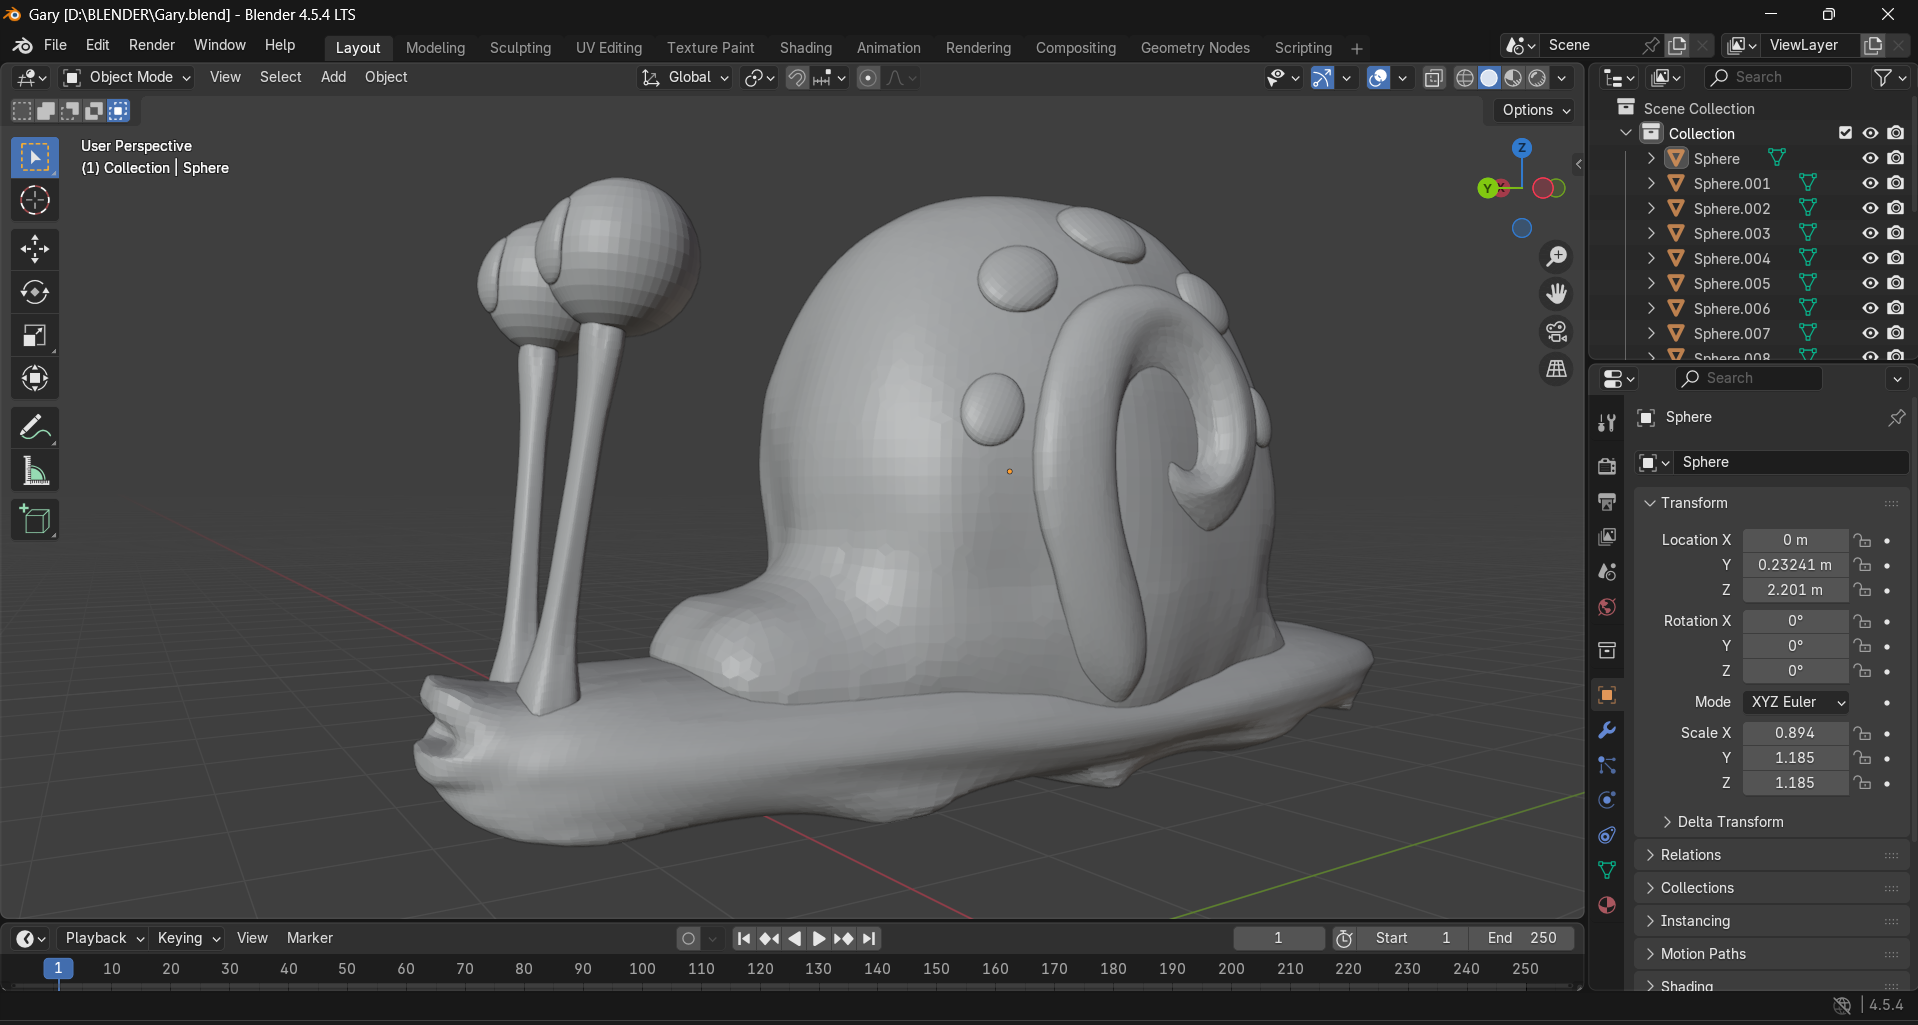Viewport: 1918px width, 1025px height.
Task: Expand Sphere.002 in outliner
Action: (x=1651, y=208)
